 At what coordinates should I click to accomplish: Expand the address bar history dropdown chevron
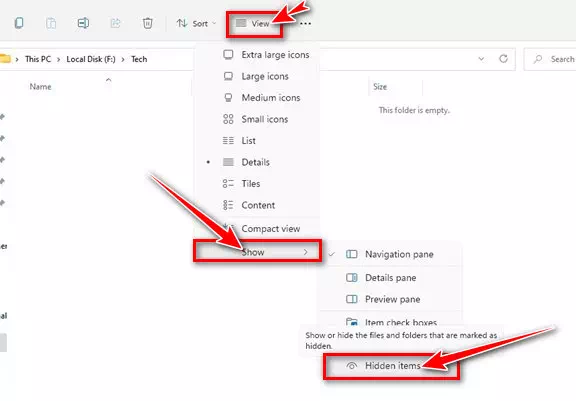pyautogui.click(x=481, y=59)
